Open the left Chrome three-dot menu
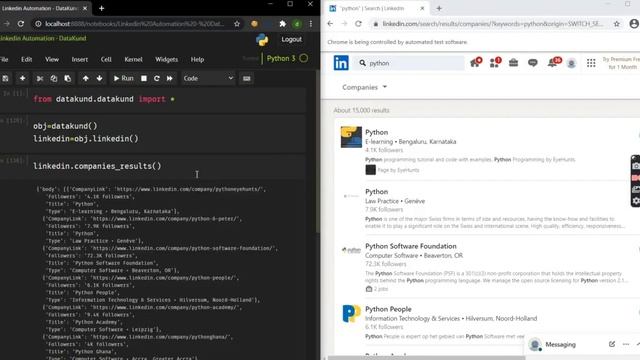 [311, 24]
